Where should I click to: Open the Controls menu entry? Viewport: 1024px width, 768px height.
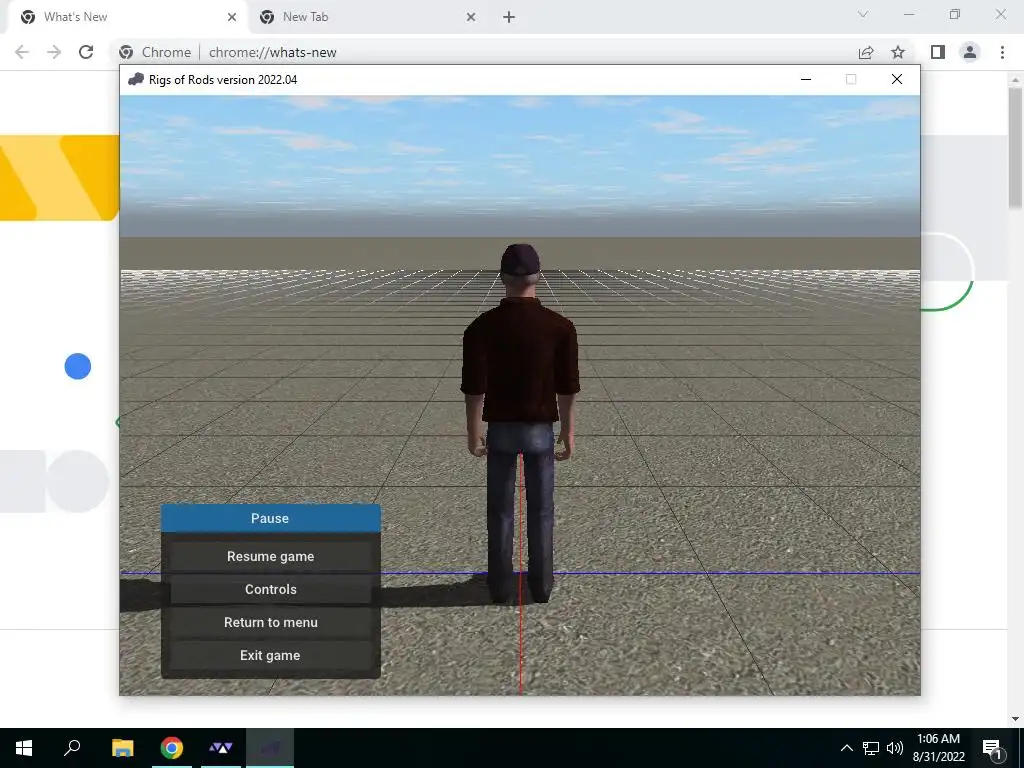270,589
